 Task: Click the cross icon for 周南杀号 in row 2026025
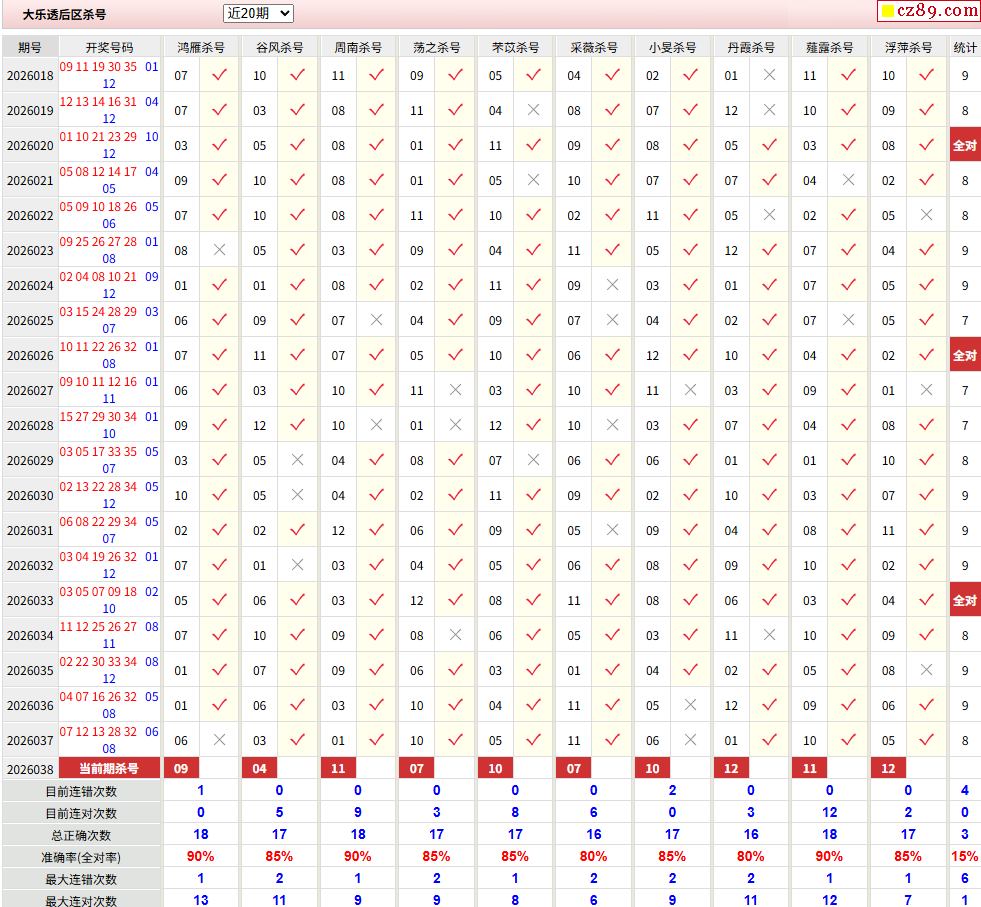376,320
